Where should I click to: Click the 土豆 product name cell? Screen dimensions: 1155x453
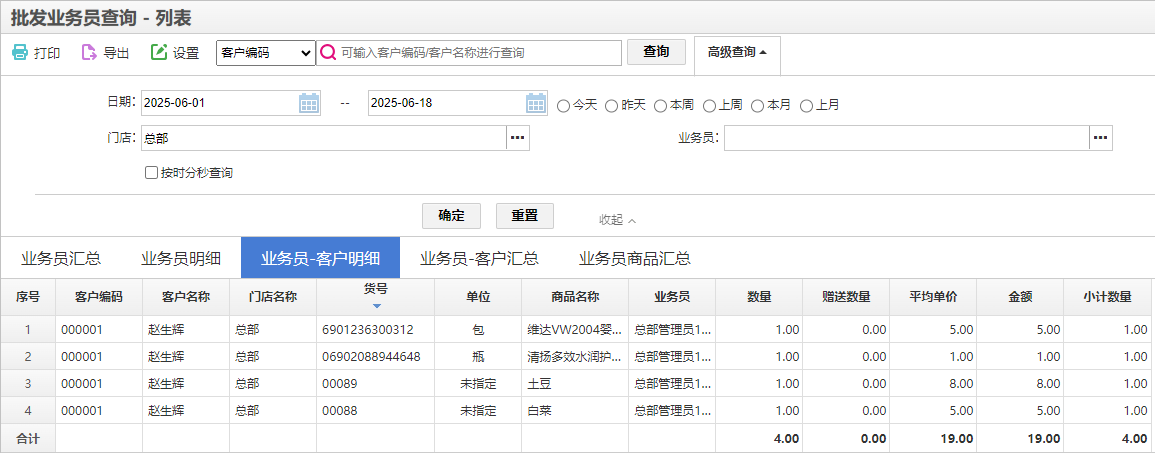[x=575, y=384]
